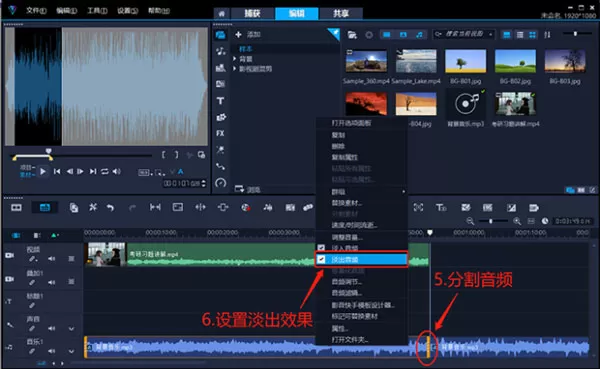
Task: Jump to previous frame in preview controls
Action: tap(70, 171)
